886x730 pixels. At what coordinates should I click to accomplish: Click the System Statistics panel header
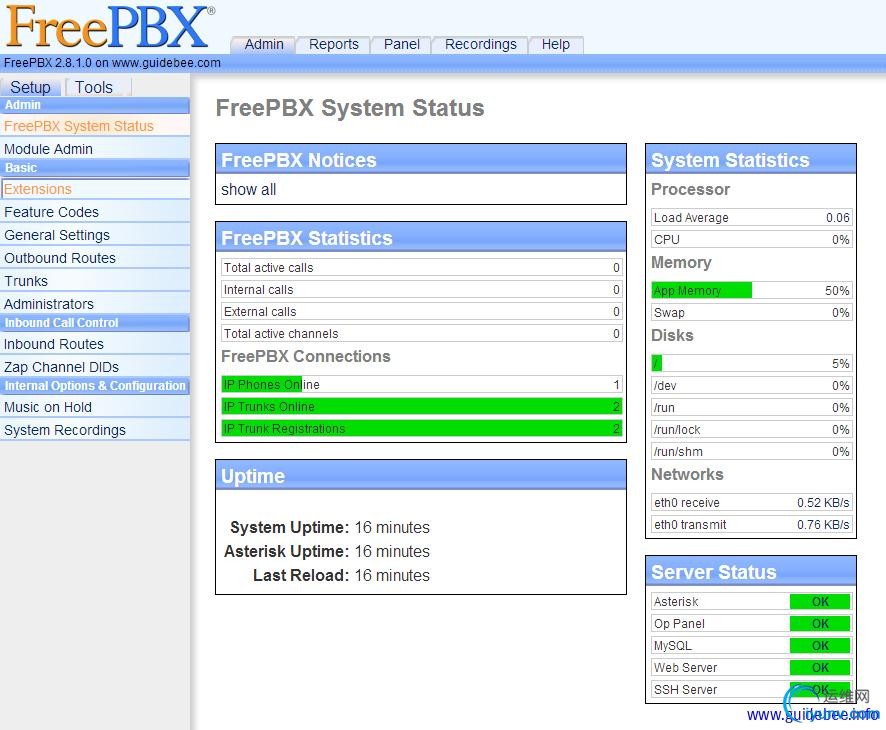point(751,159)
